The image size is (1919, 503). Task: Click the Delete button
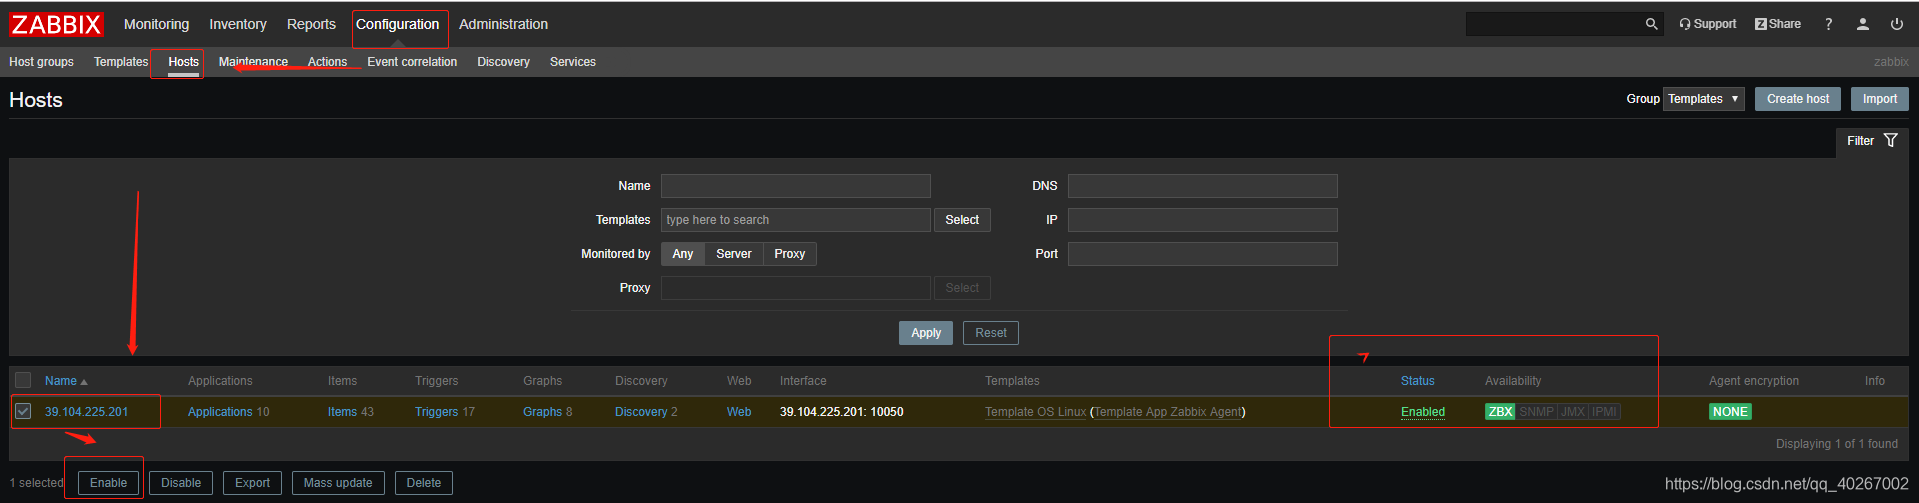pos(424,483)
